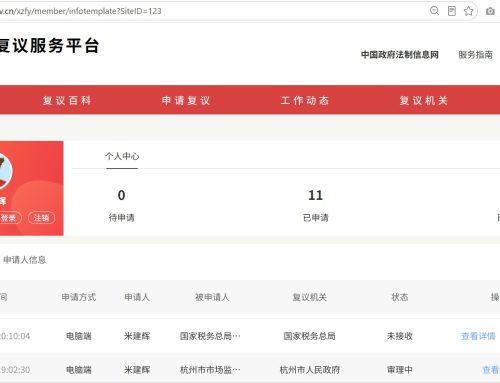Click 申请方式 column header
Viewport: 500px width, 383px height.
(79, 297)
